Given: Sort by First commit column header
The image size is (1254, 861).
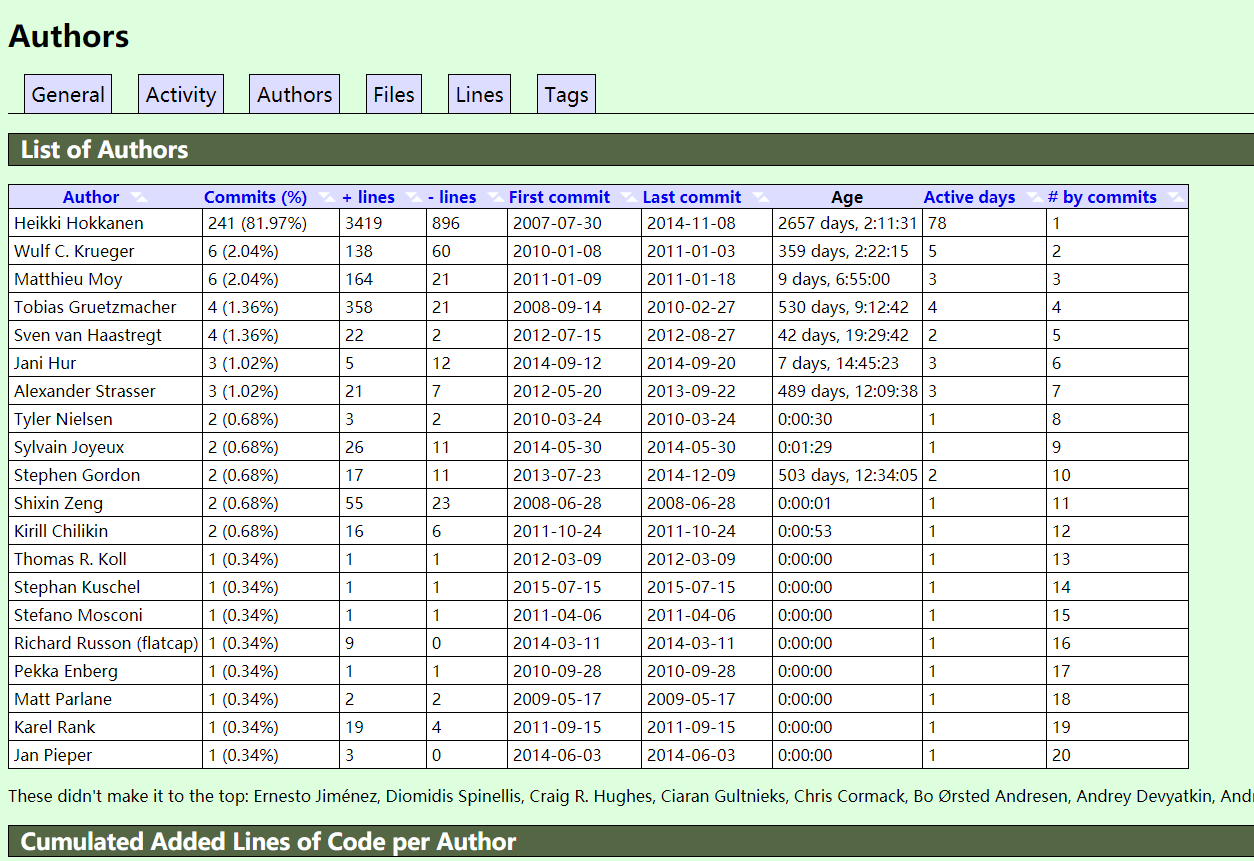Looking at the screenshot, I should 559,197.
